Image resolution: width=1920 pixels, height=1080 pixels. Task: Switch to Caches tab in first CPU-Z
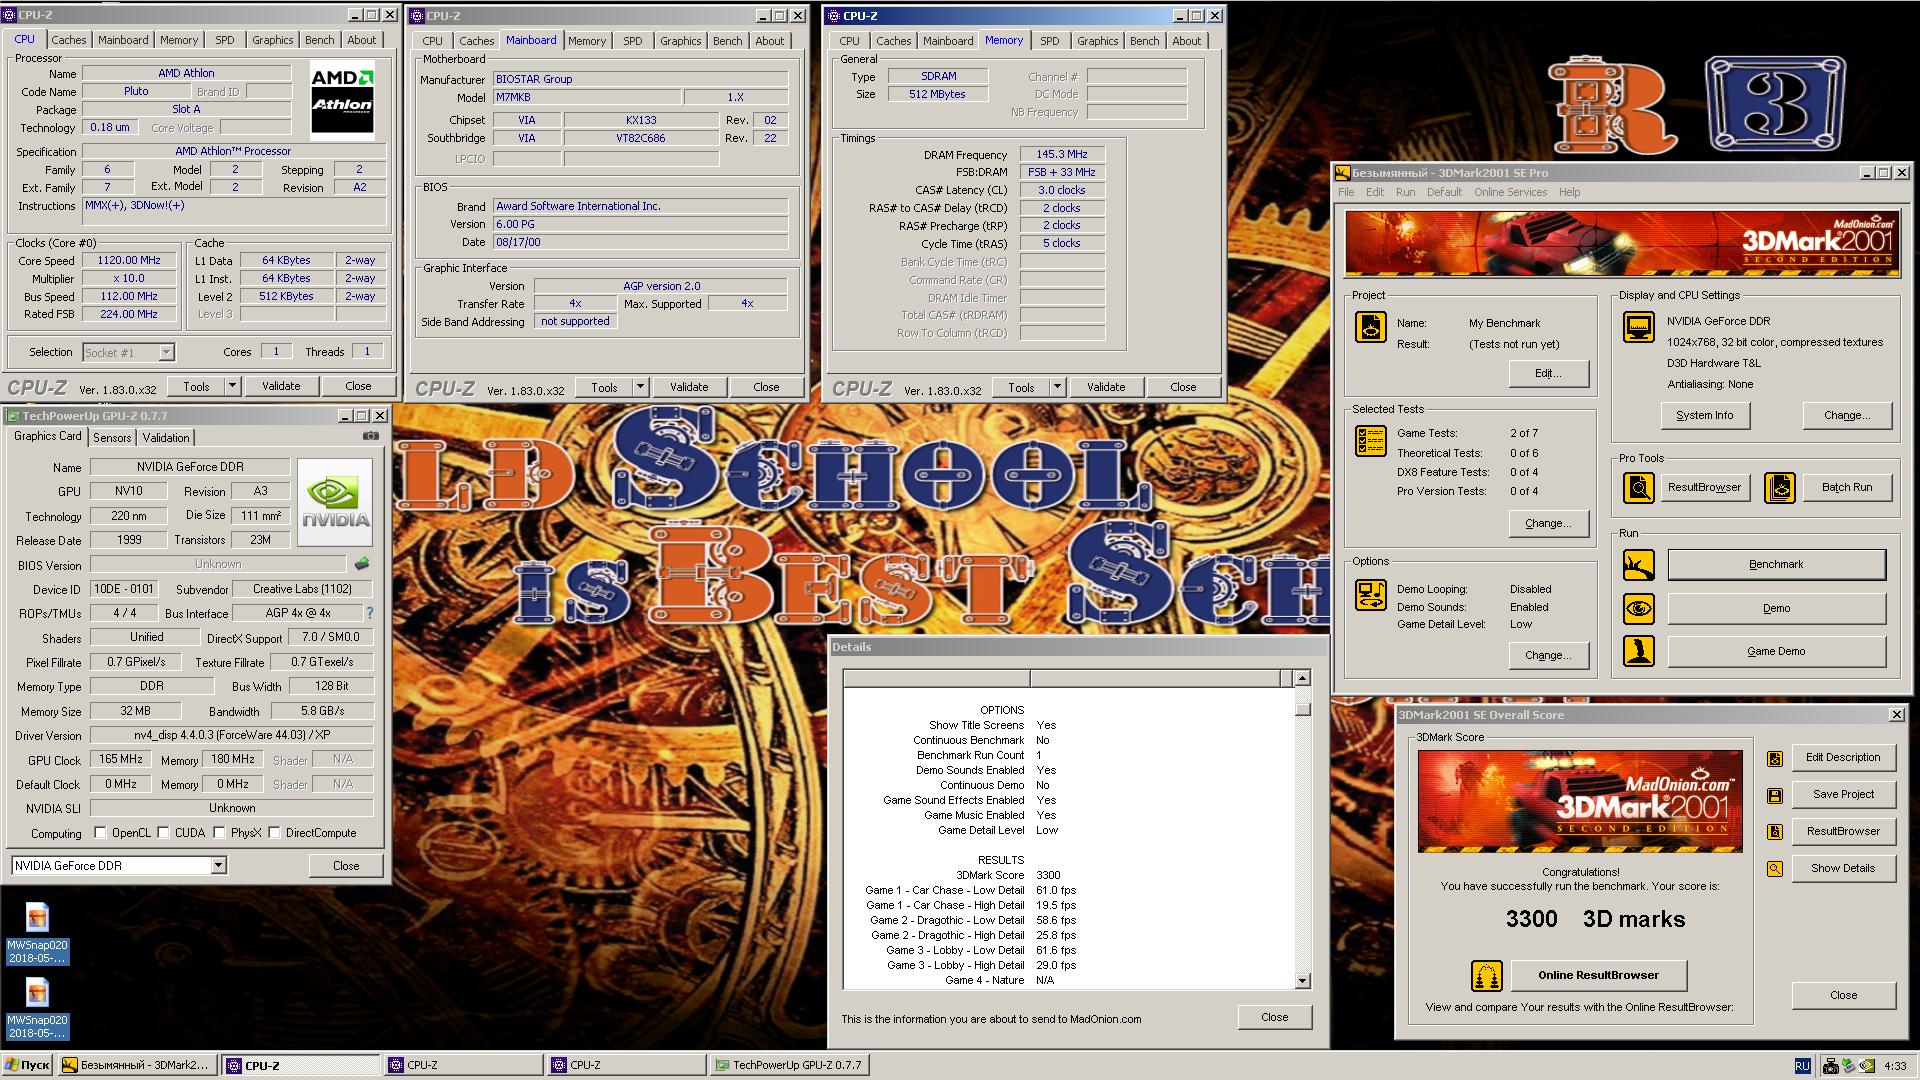[69, 40]
